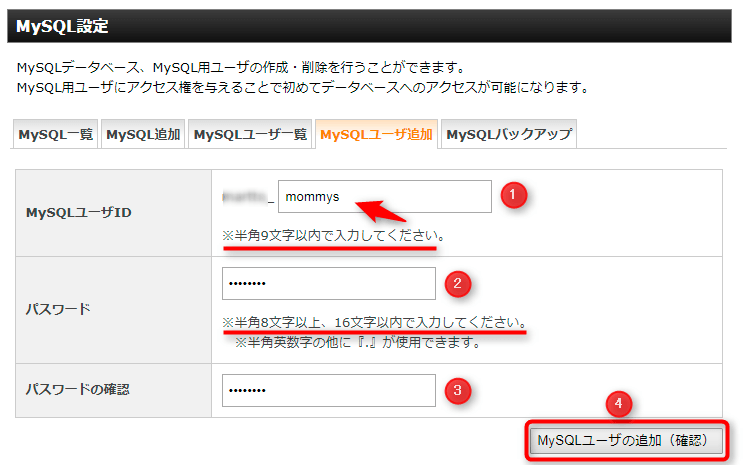Click the description line about MySQLデータベース作成・削除
The image size is (744, 465).
(x=242, y=67)
